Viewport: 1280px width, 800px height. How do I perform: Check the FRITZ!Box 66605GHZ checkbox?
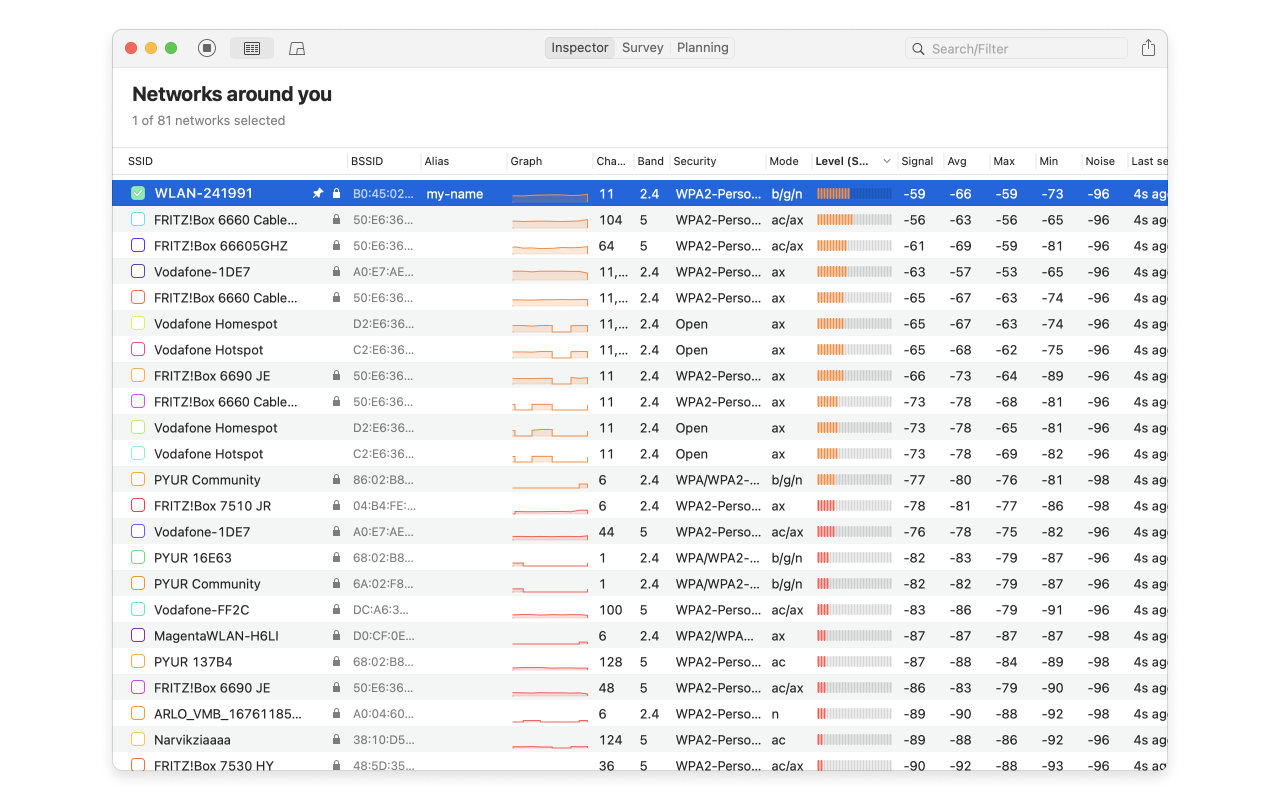pyautogui.click(x=138, y=245)
